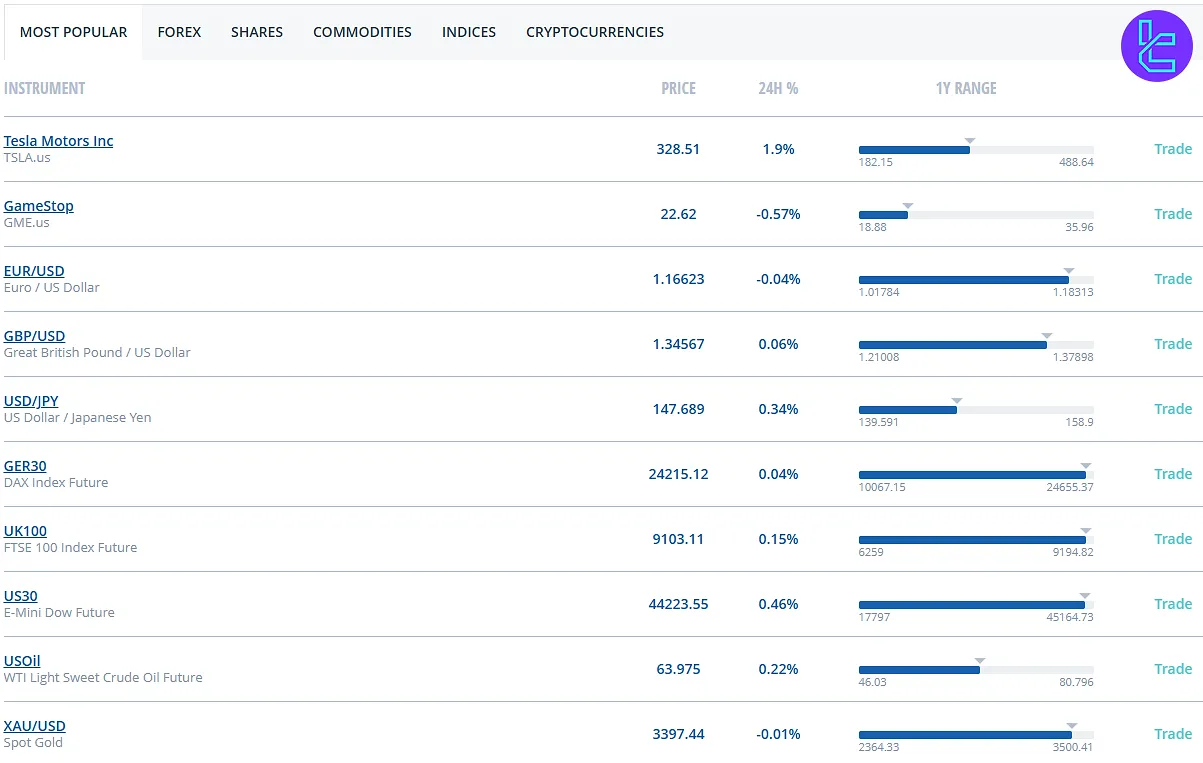1203x763 pixels.
Task: Click Tesla's range high value 488.64
Action: [x=1076, y=162]
